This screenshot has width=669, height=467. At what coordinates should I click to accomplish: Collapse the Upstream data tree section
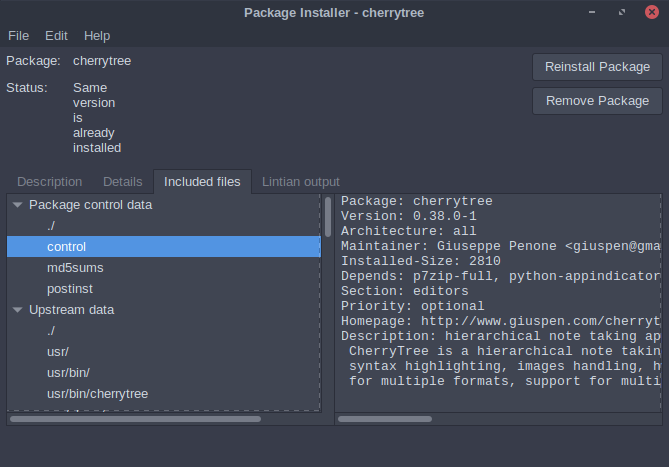(17, 310)
